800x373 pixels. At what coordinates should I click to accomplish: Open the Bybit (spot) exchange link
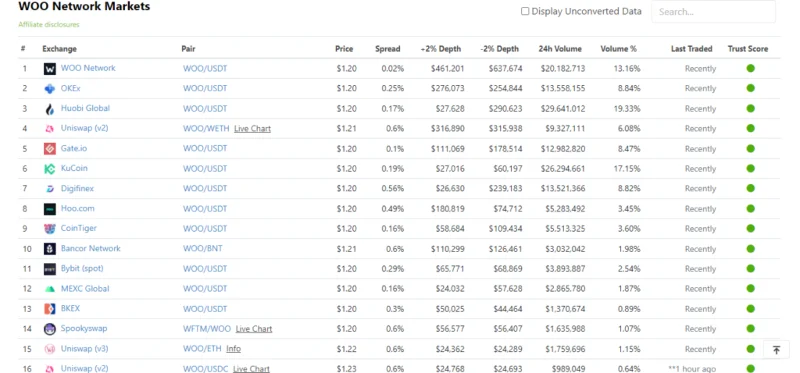pos(82,268)
